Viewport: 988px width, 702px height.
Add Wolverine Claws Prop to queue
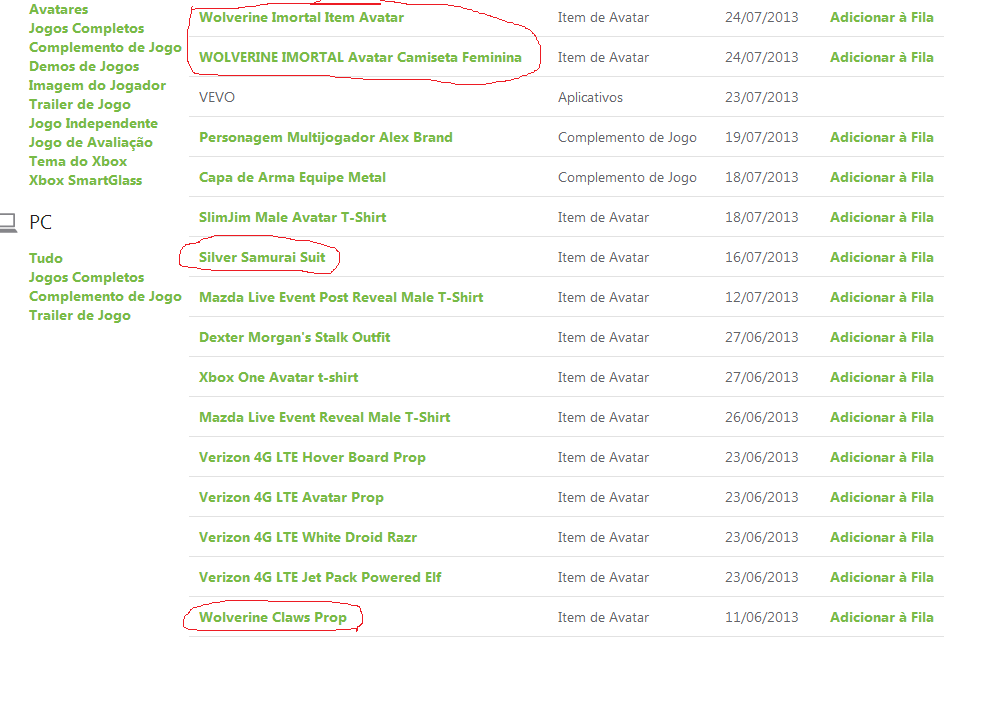882,618
